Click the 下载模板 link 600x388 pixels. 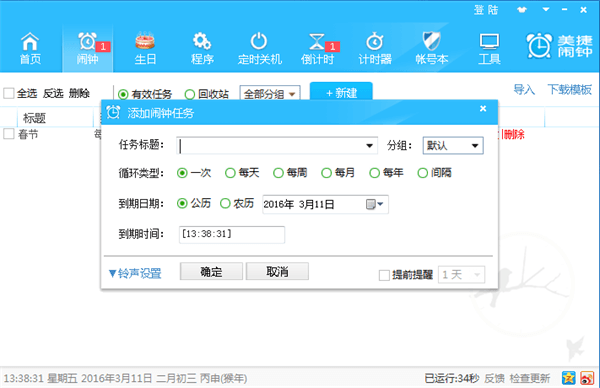569,90
